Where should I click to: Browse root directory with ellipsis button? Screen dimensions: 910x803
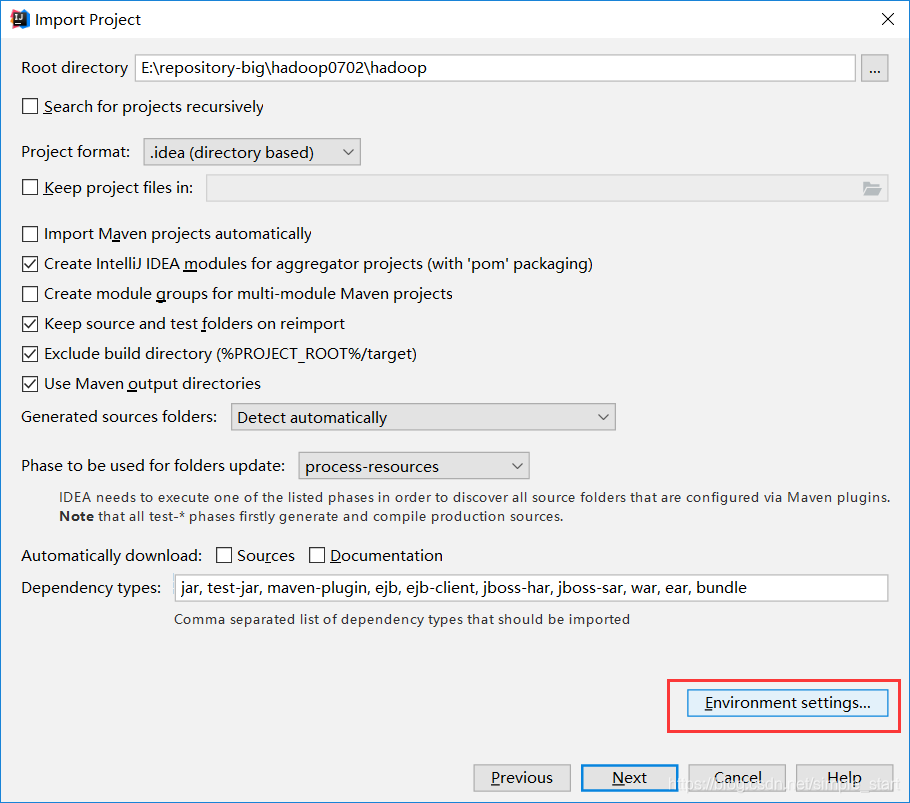(875, 68)
